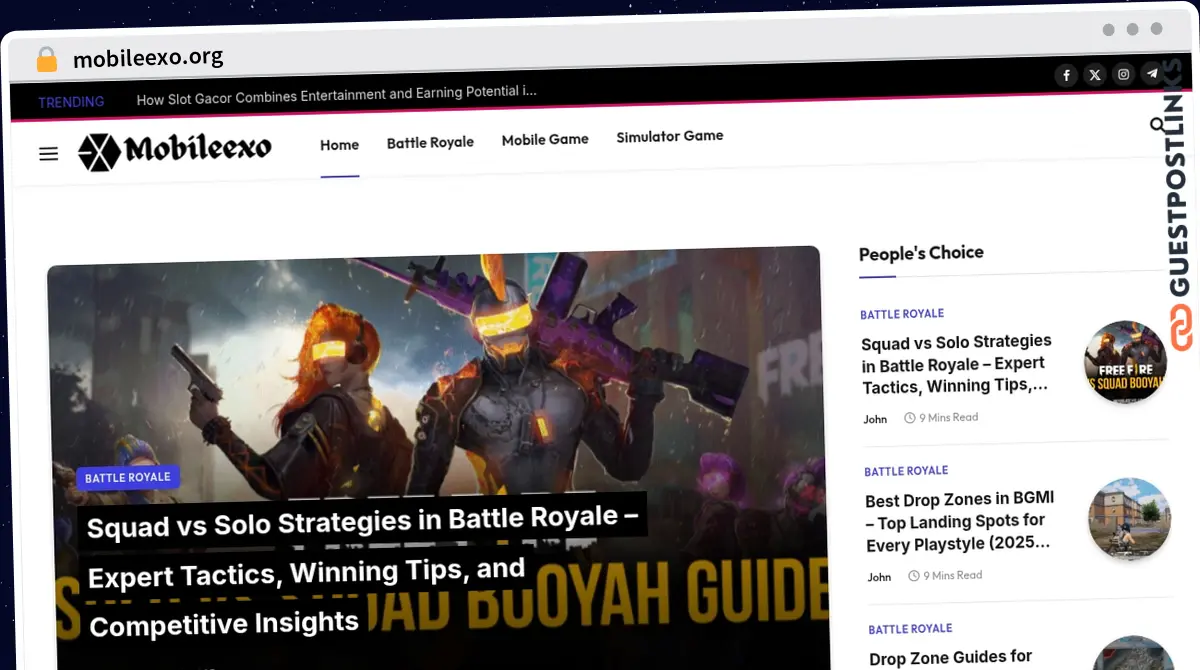Select the Home nav tab
This screenshot has width=1200, height=670.
coord(339,145)
